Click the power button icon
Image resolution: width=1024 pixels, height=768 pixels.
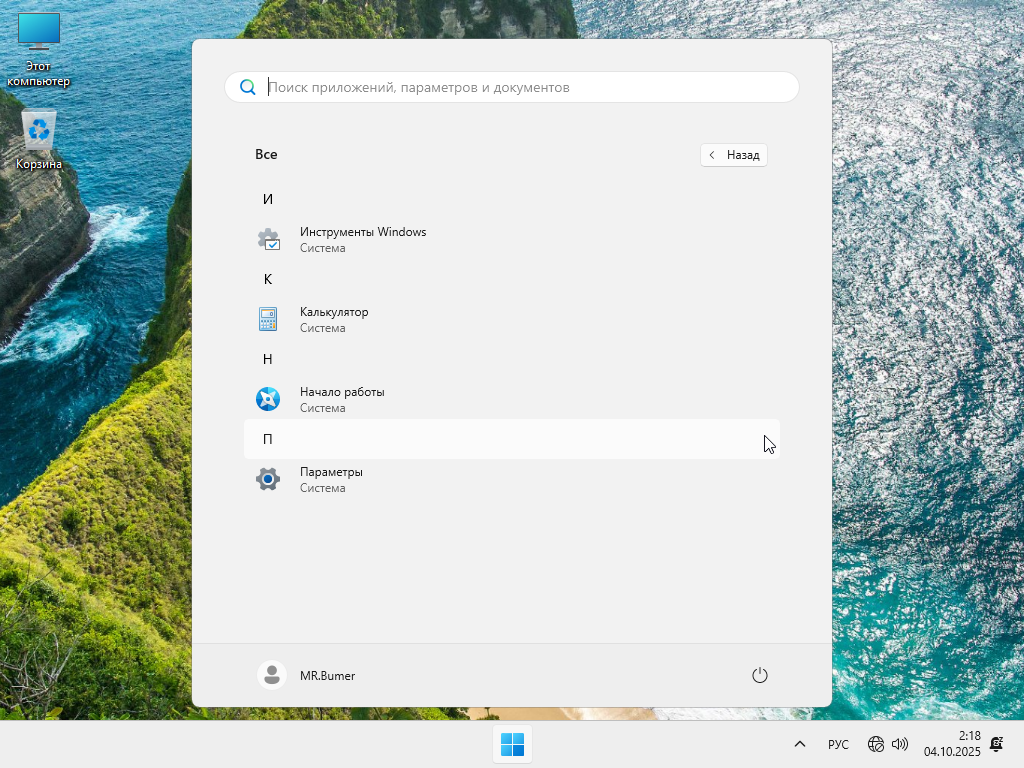[x=759, y=676]
